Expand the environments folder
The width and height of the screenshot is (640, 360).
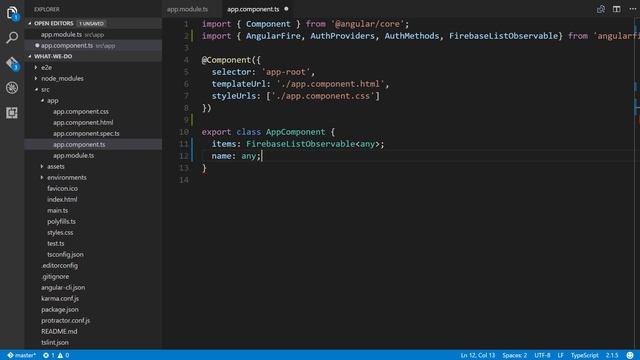click(x=67, y=178)
